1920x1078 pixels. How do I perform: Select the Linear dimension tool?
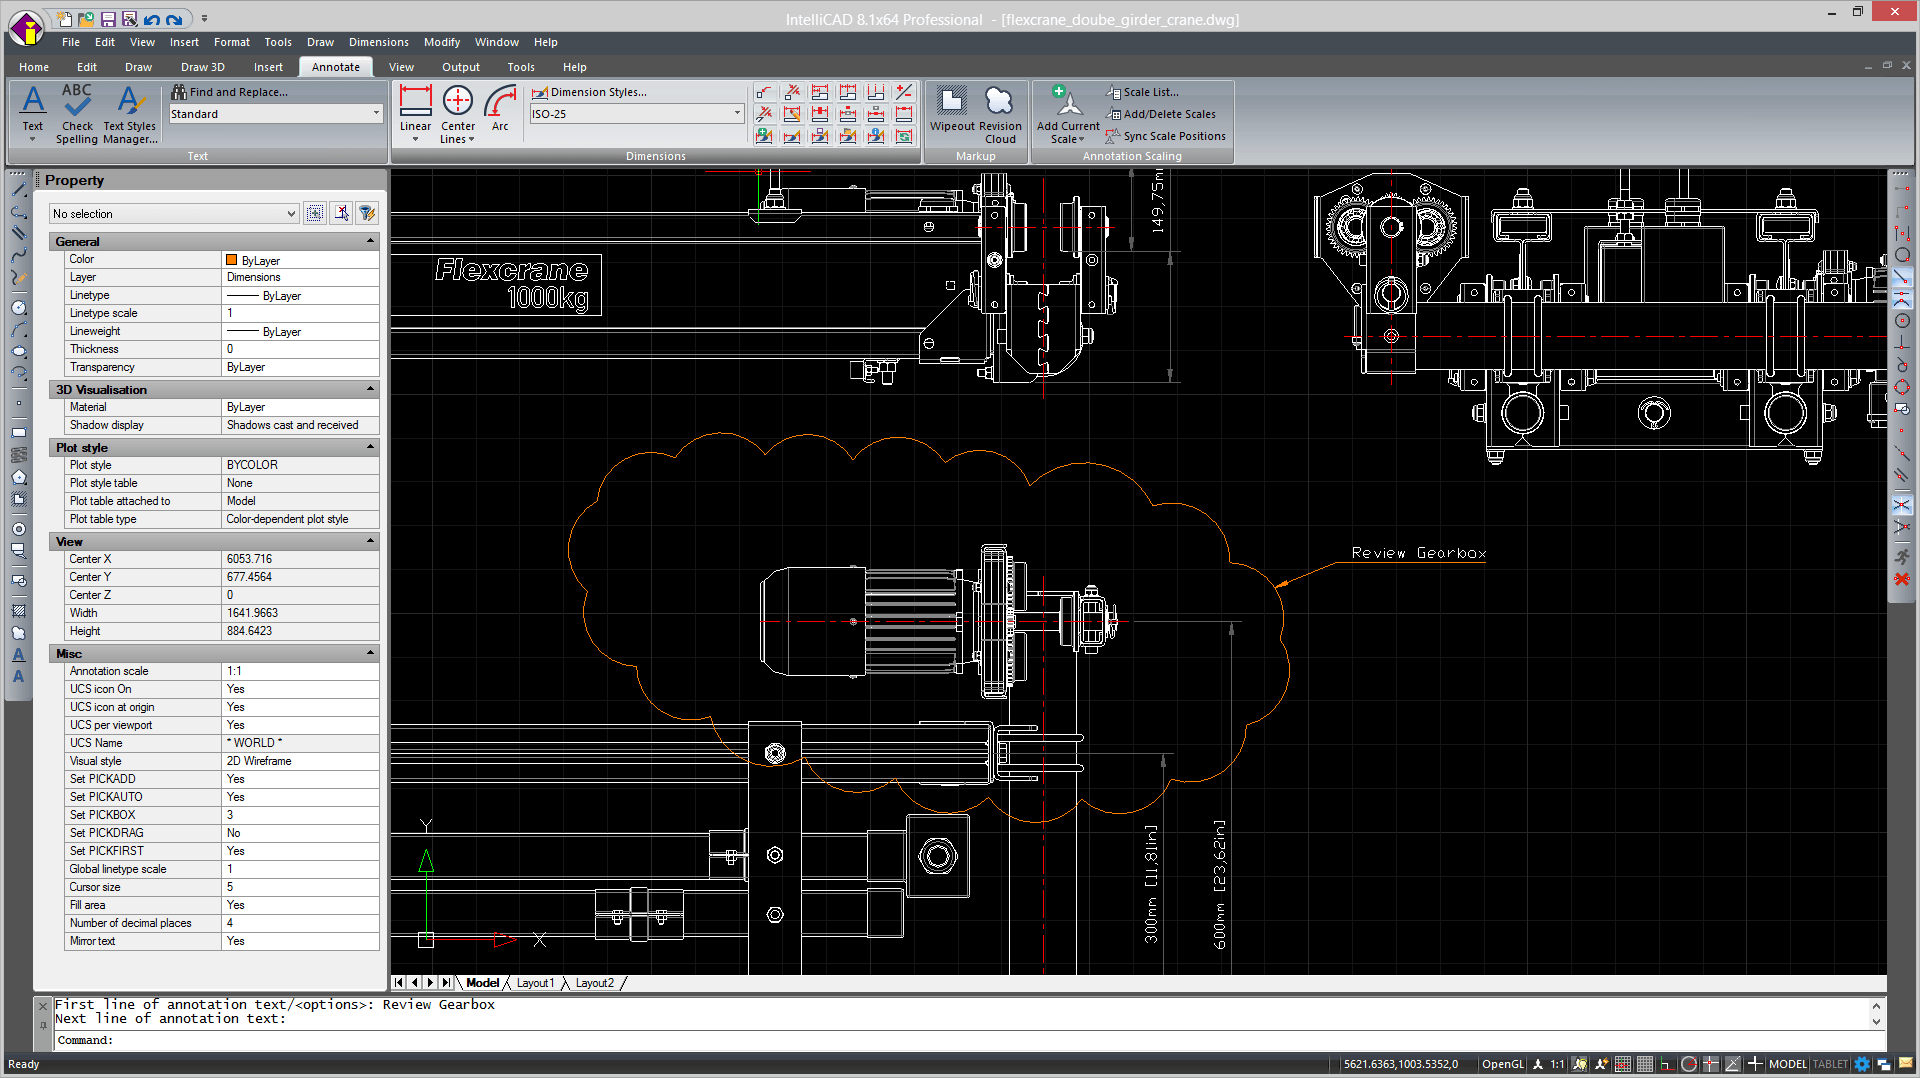coord(415,108)
